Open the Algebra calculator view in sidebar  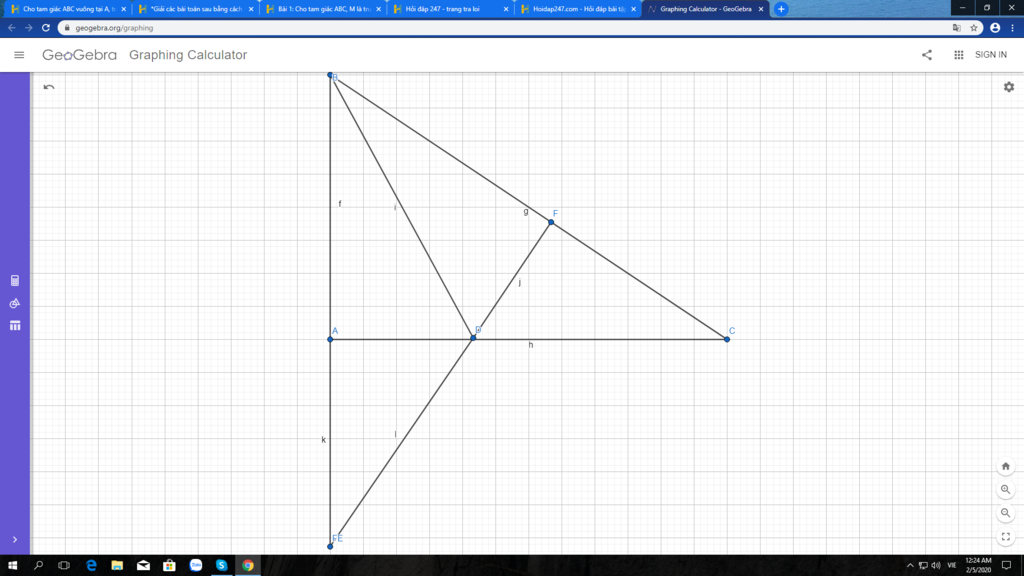point(15,281)
